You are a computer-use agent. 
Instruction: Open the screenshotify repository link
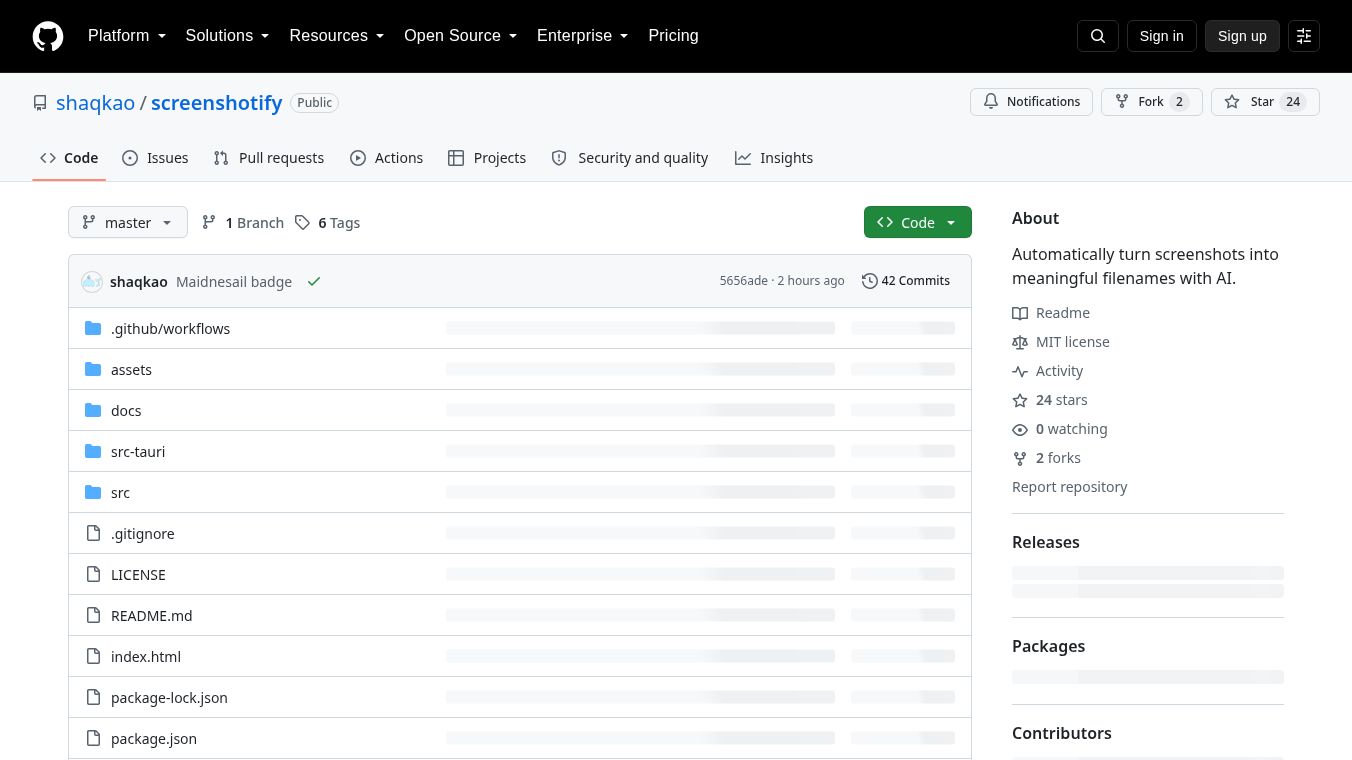tap(217, 103)
